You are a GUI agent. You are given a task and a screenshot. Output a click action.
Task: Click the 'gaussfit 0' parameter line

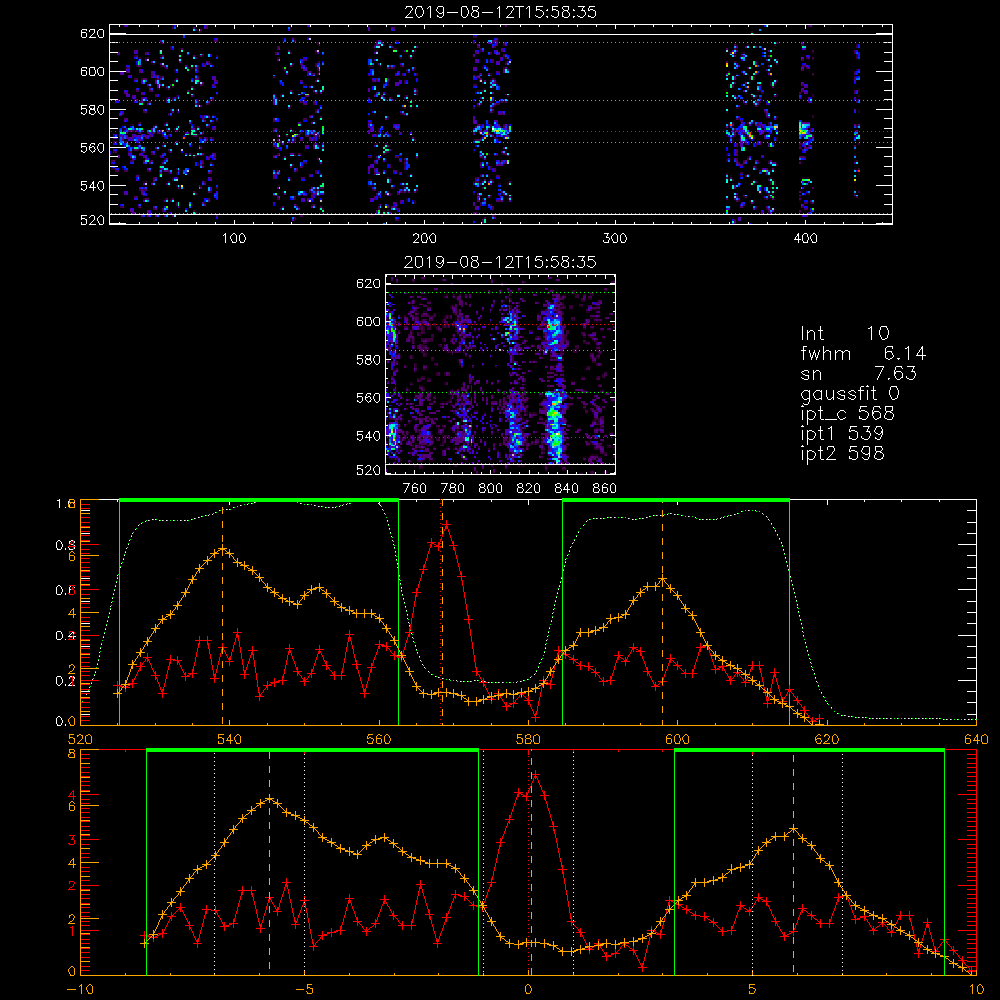click(x=850, y=393)
